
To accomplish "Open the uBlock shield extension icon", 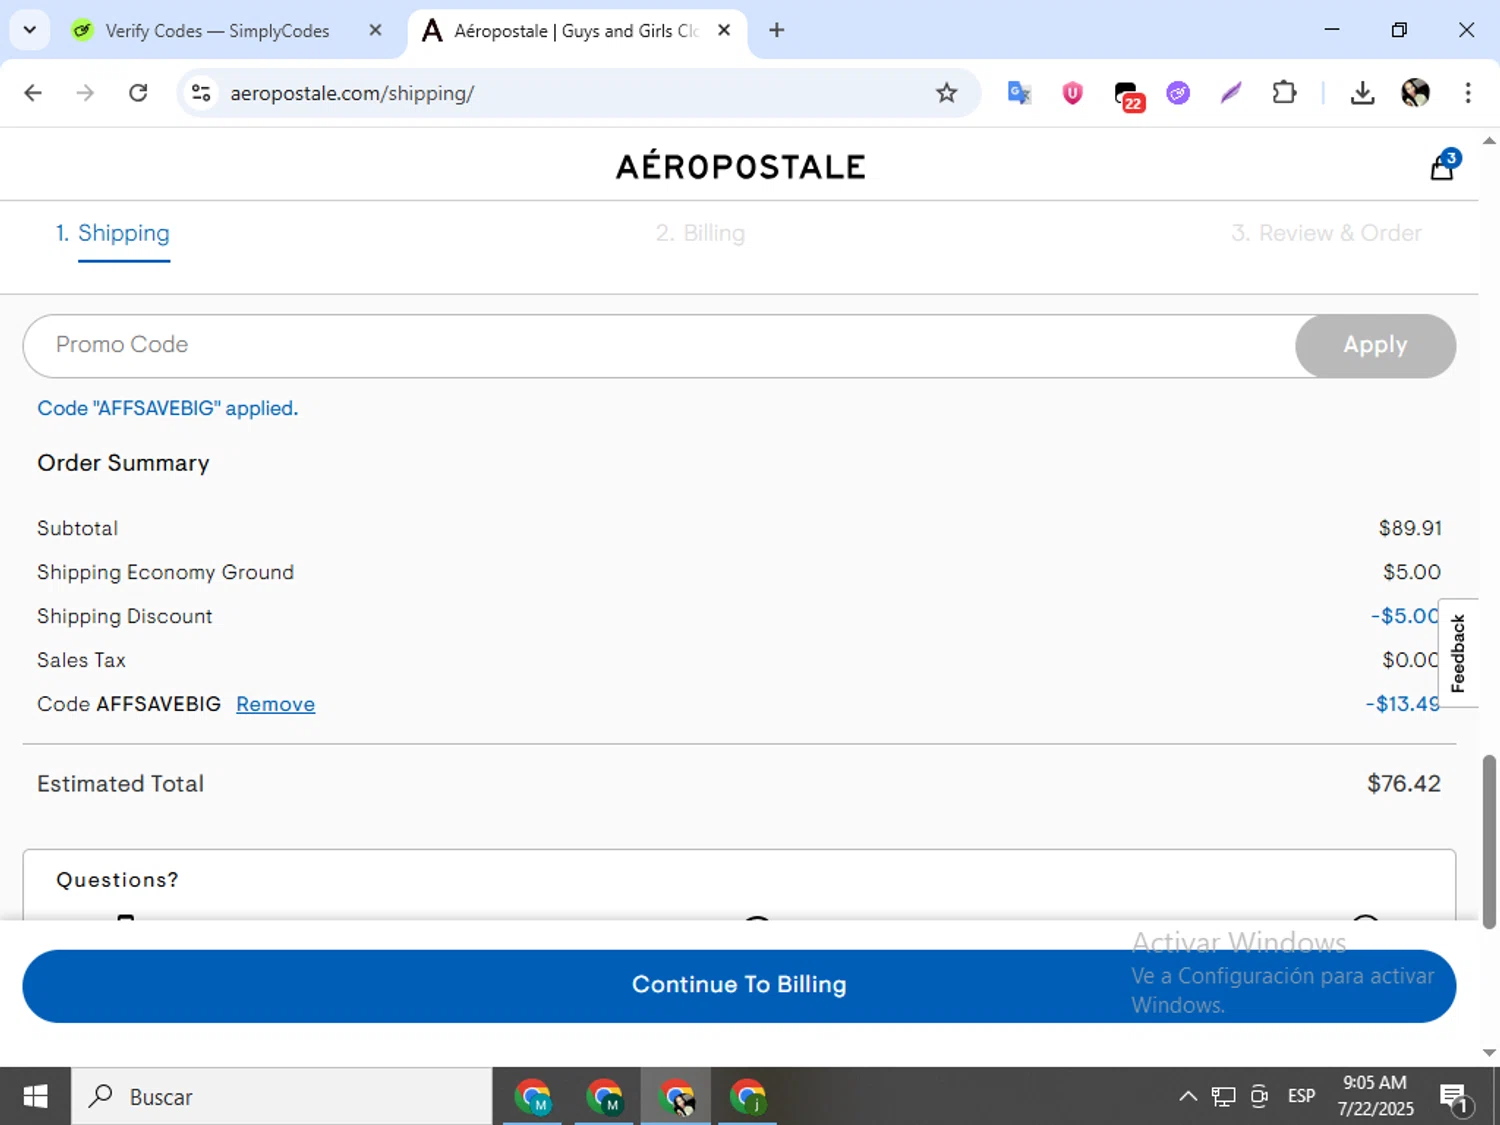I will (x=1072, y=93).
